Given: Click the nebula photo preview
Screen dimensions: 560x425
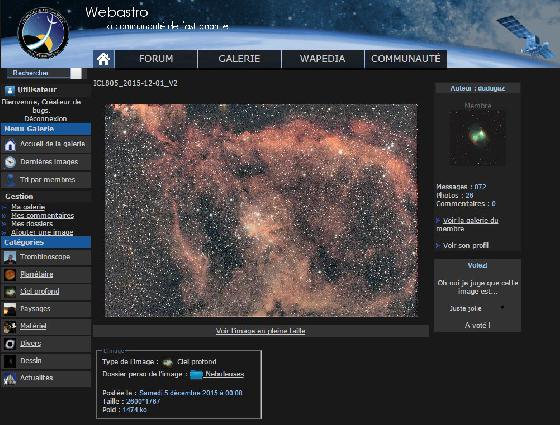Looking at the screenshot, I should [x=261, y=210].
